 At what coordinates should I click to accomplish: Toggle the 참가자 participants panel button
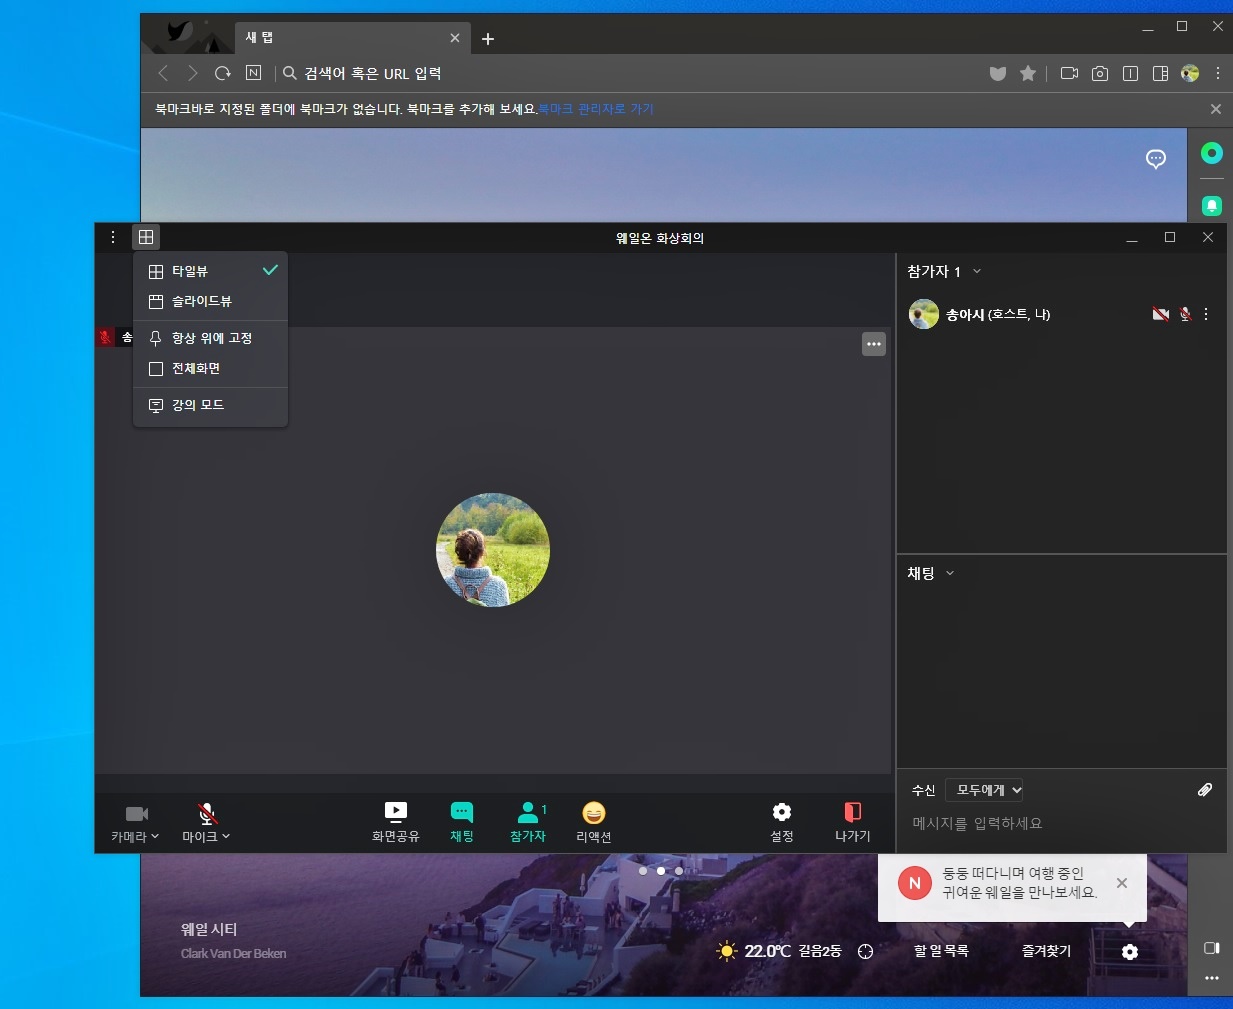click(x=528, y=822)
